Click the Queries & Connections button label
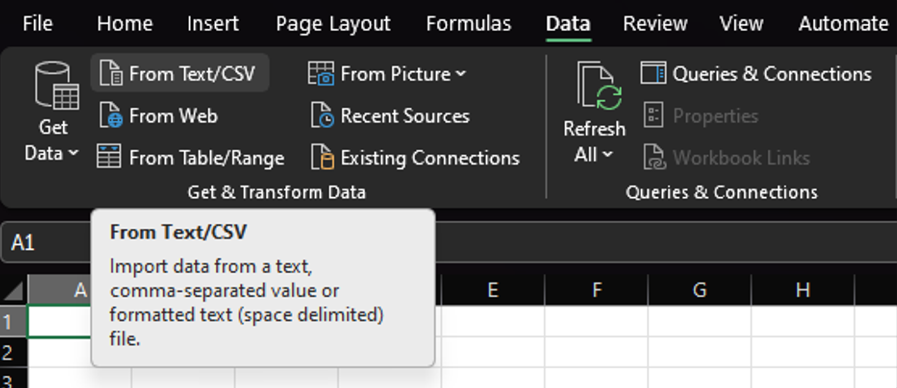This screenshot has height=388, width=897. pos(772,74)
